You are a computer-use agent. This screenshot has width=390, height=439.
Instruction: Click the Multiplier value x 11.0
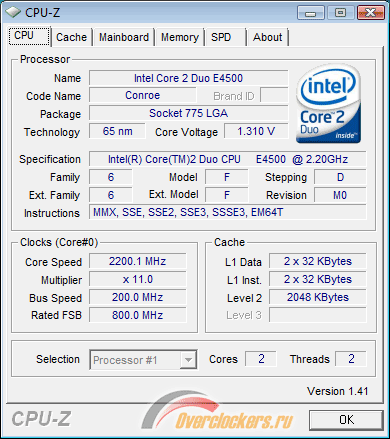pyautogui.click(x=138, y=279)
